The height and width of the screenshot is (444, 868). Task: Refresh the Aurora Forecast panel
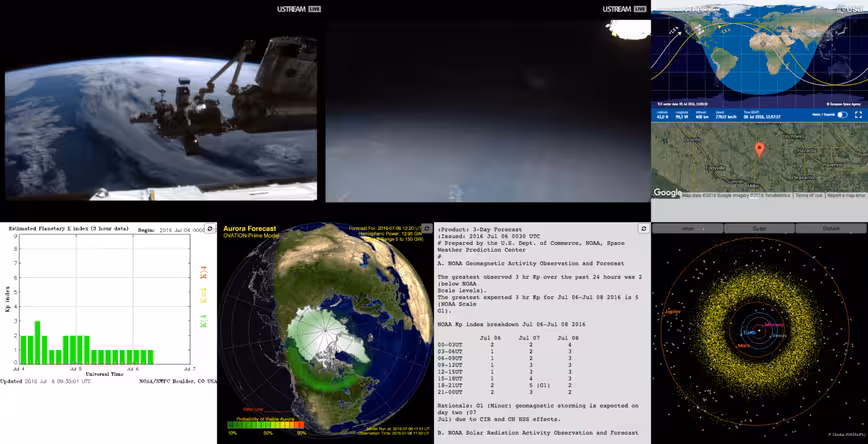pyautogui.click(x=426, y=228)
